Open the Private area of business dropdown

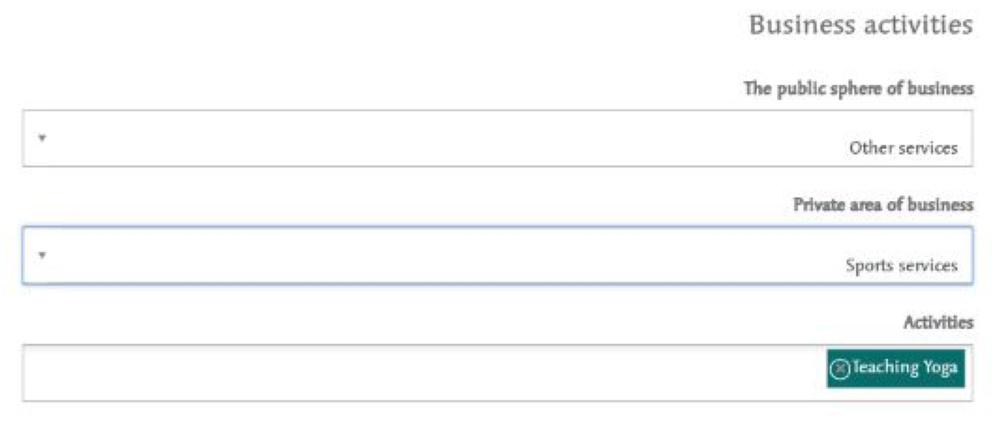(497, 255)
